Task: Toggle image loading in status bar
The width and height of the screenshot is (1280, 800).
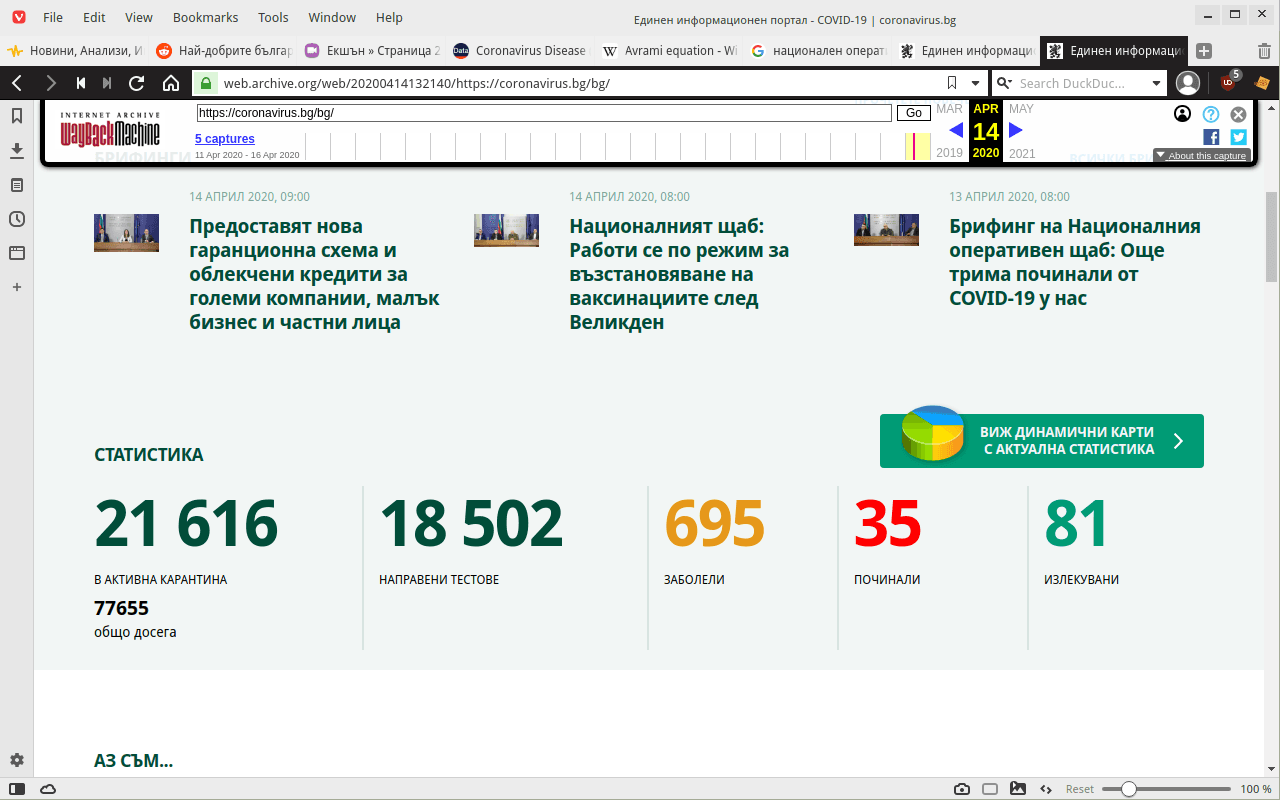Action: coord(1018,789)
